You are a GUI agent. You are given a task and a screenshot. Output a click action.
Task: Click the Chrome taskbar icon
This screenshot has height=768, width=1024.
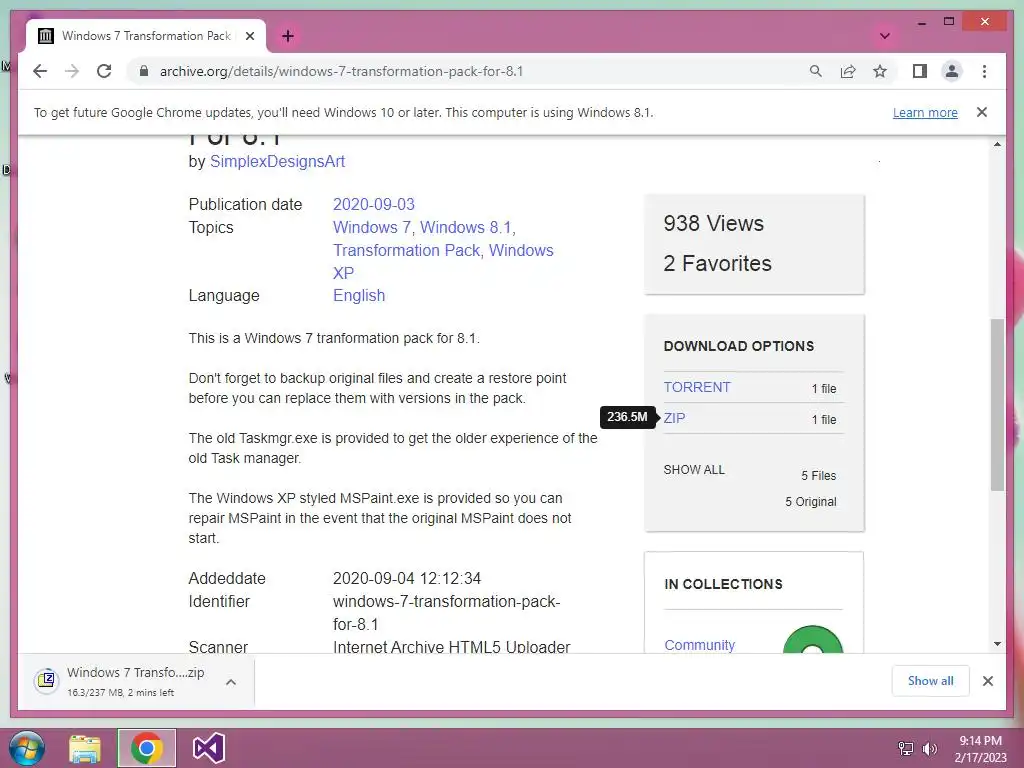click(x=146, y=748)
